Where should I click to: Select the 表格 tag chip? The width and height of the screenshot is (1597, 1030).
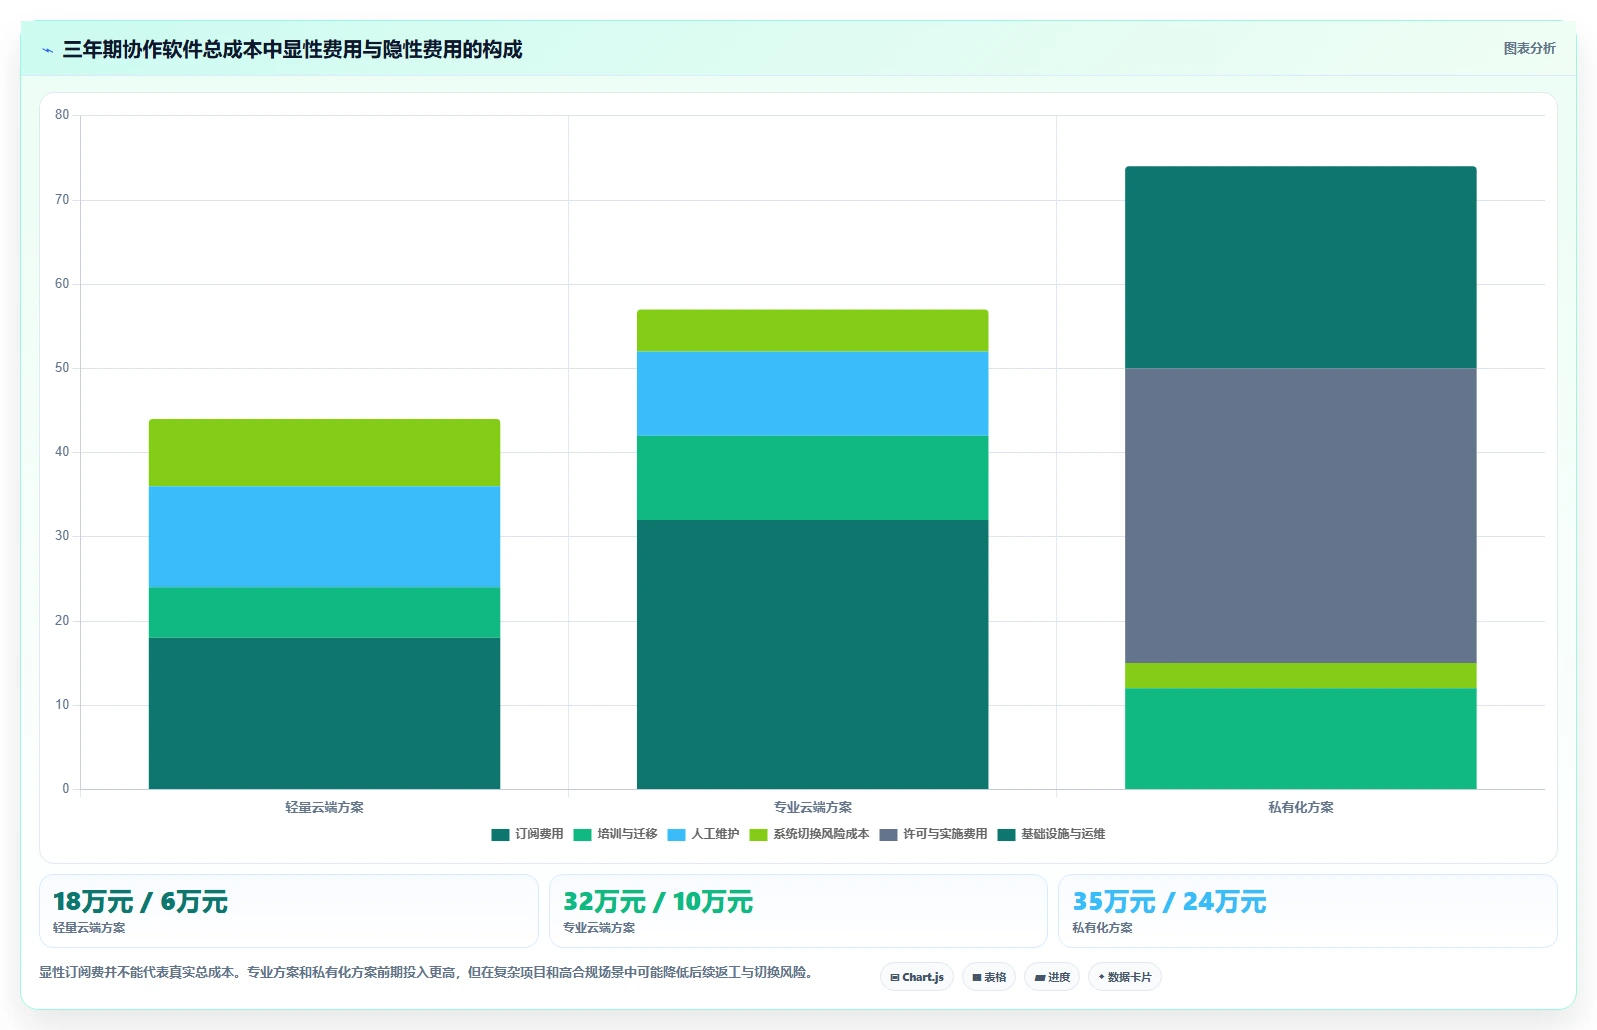[989, 977]
